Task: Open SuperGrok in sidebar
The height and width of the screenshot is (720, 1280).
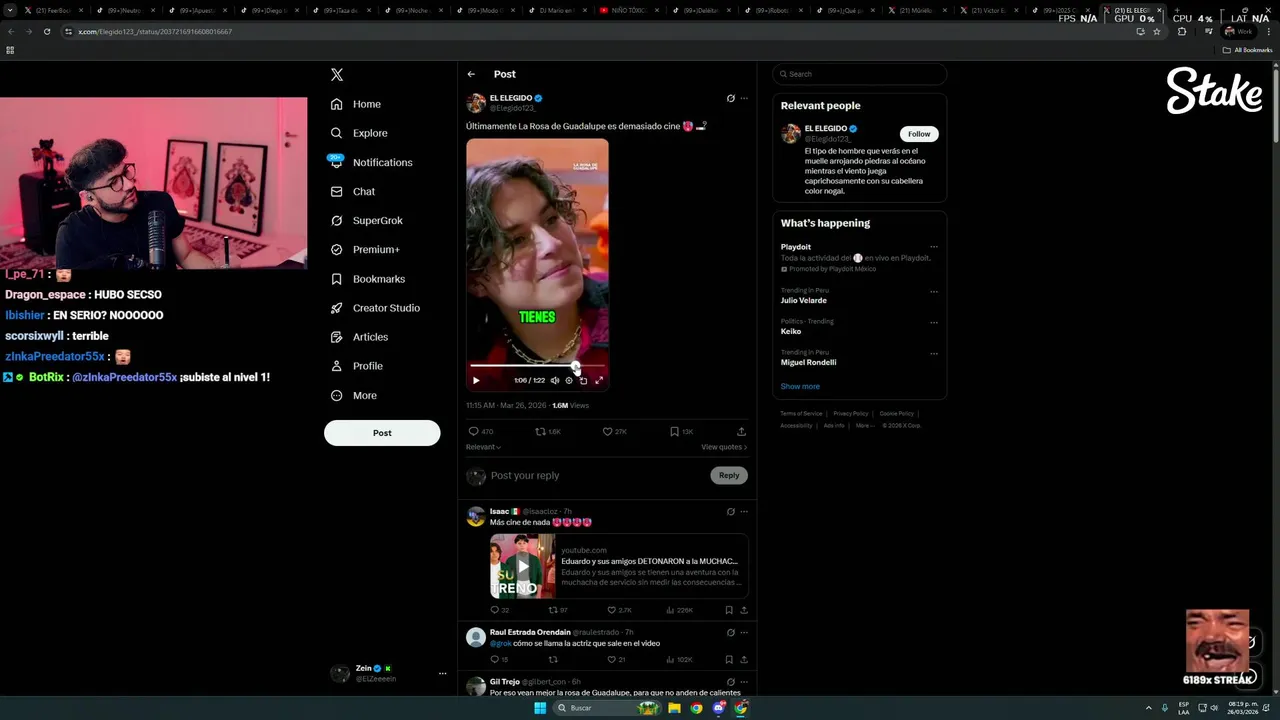Action: coord(367,220)
